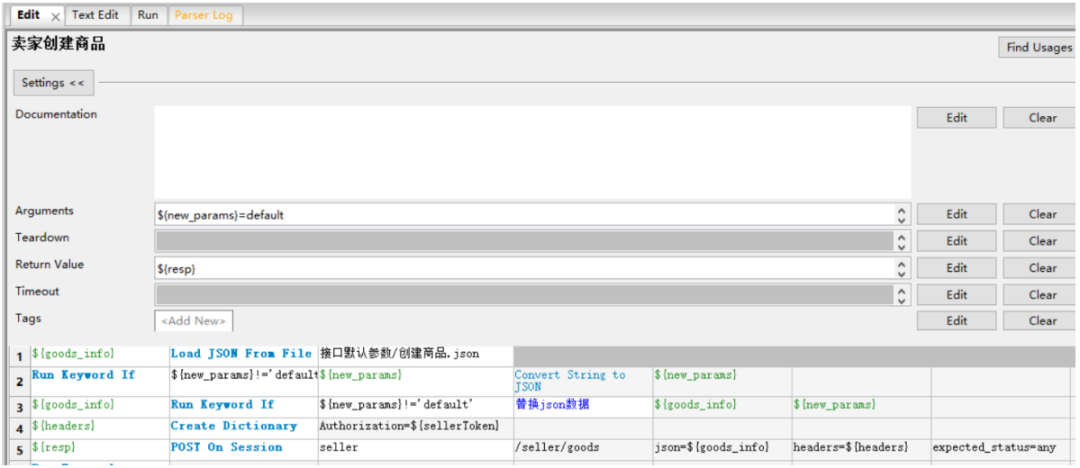This screenshot has width=1080, height=468.
Task: Click Teardown field spinner arrows
Action: (x=902, y=241)
